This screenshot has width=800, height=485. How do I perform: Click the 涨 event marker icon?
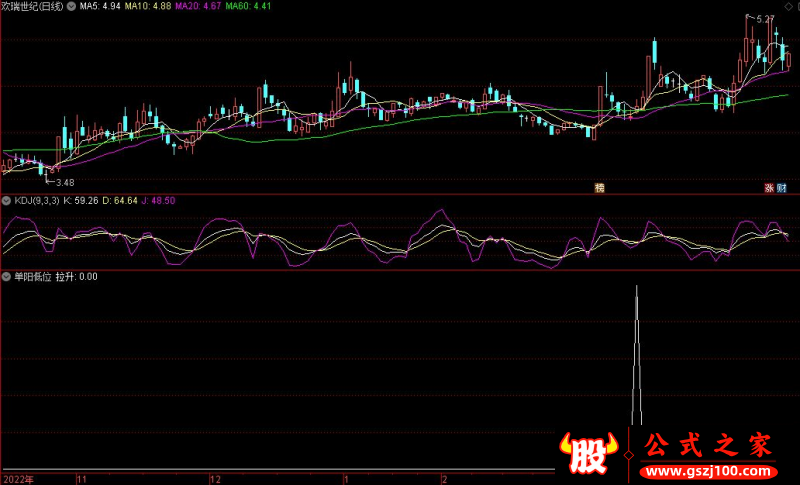[769, 187]
